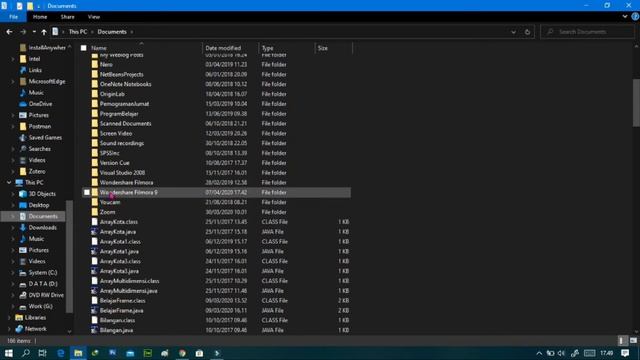Select the ArrayKota.java file icon
This screenshot has width=640, height=360.
click(95, 231)
